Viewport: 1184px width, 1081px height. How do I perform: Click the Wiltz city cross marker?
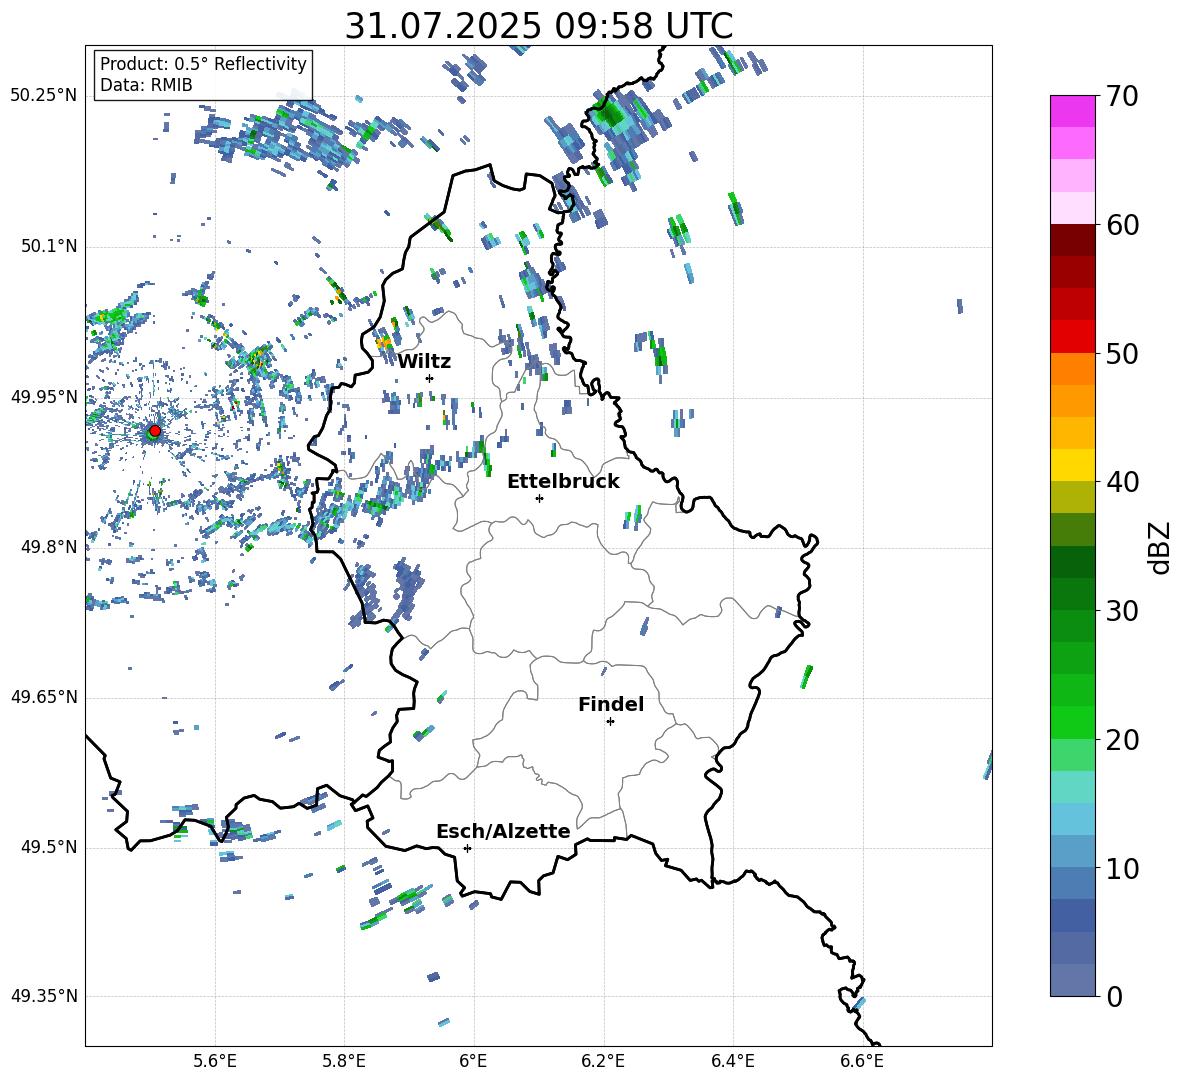(430, 378)
